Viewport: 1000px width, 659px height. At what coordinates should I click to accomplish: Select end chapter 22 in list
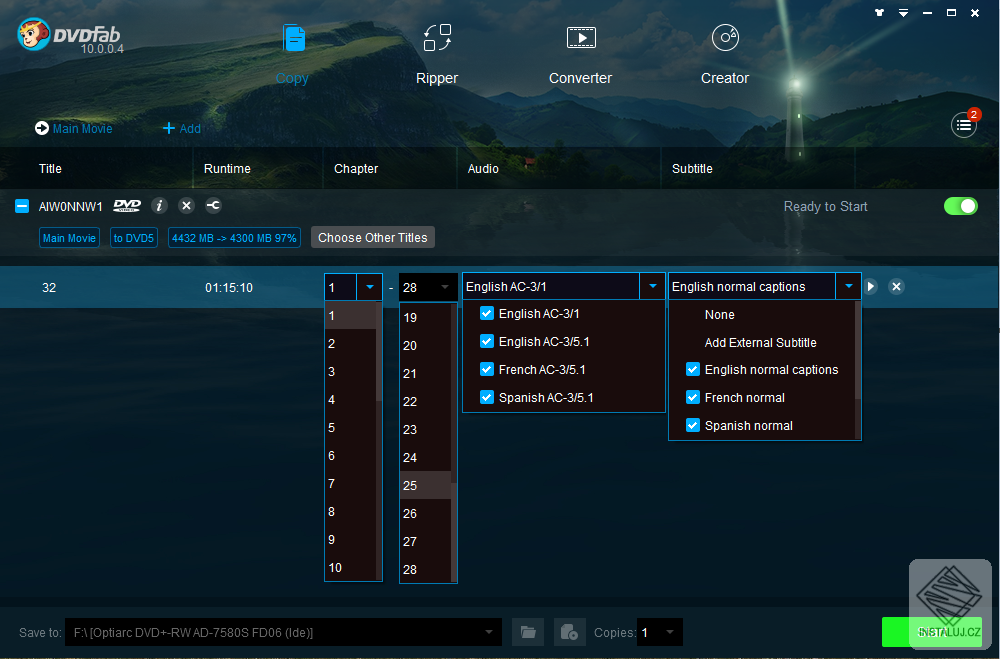(425, 401)
